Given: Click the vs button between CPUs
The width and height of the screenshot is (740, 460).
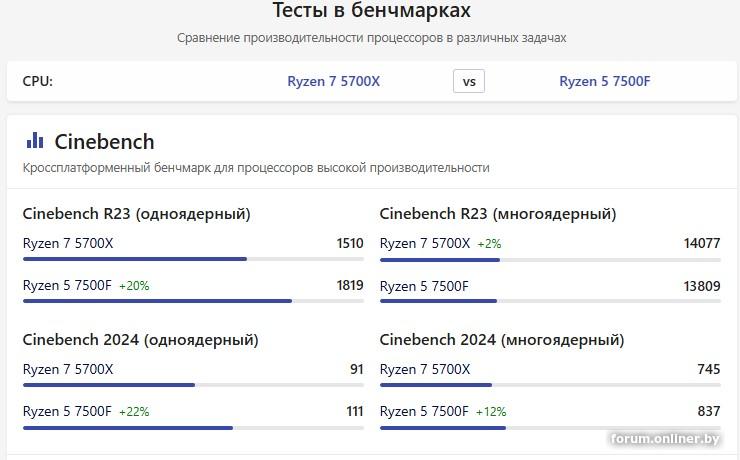Looking at the screenshot, I should tap(469, 81).
